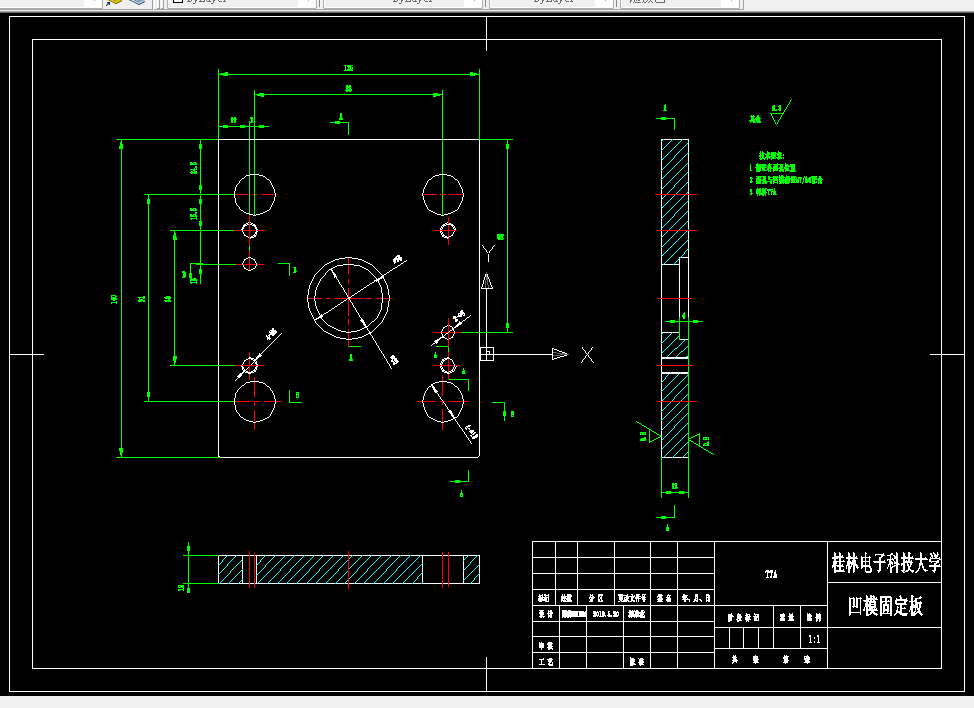Click the 2019.5.20 date cell in title block
The width and height of the screenshot is (974, 708).
pyautogui.click(x=605, y=614)
